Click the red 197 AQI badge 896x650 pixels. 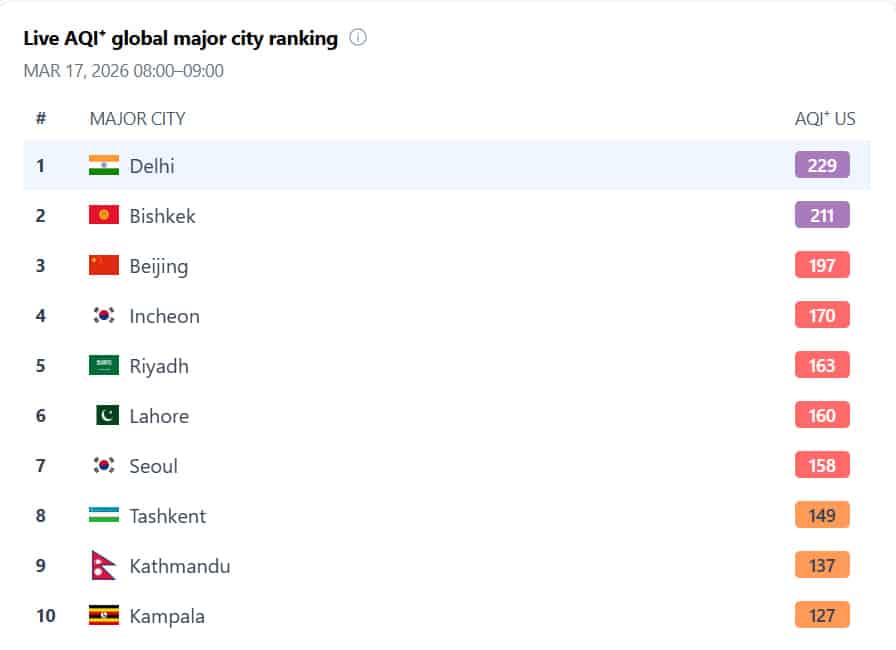tap(822, 265)
